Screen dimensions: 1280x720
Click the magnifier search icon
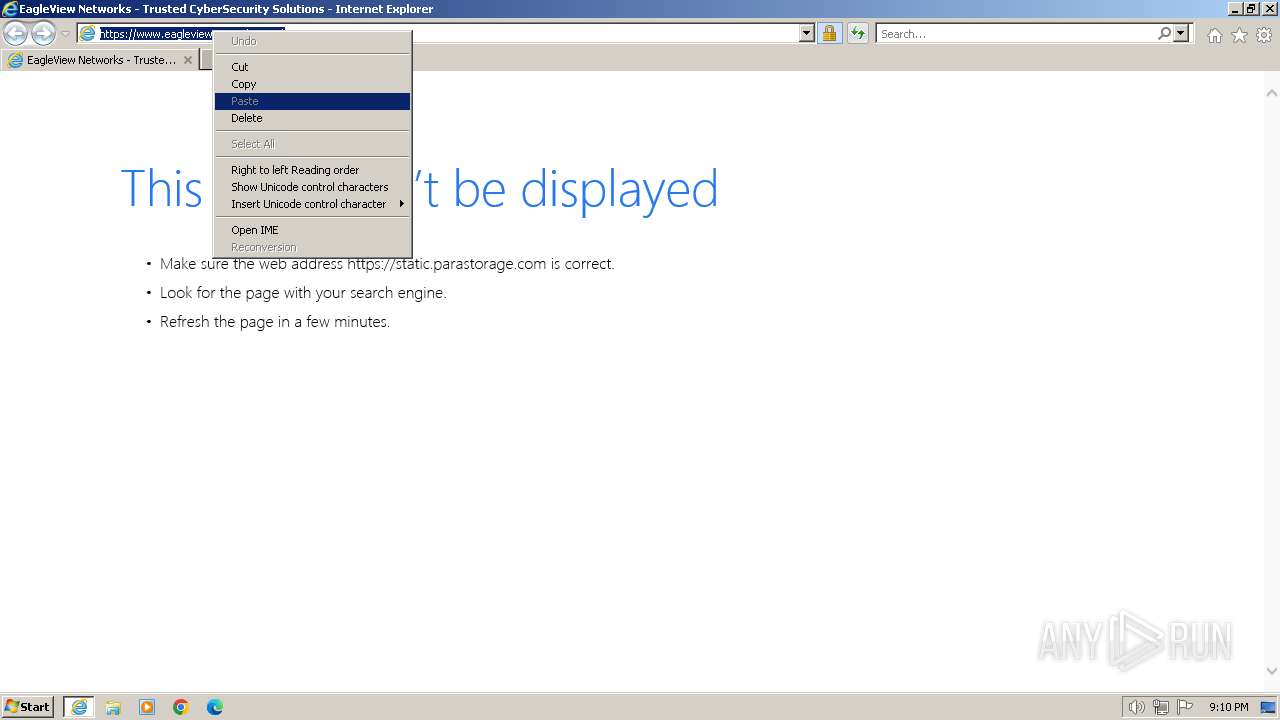coord(1164,34)
